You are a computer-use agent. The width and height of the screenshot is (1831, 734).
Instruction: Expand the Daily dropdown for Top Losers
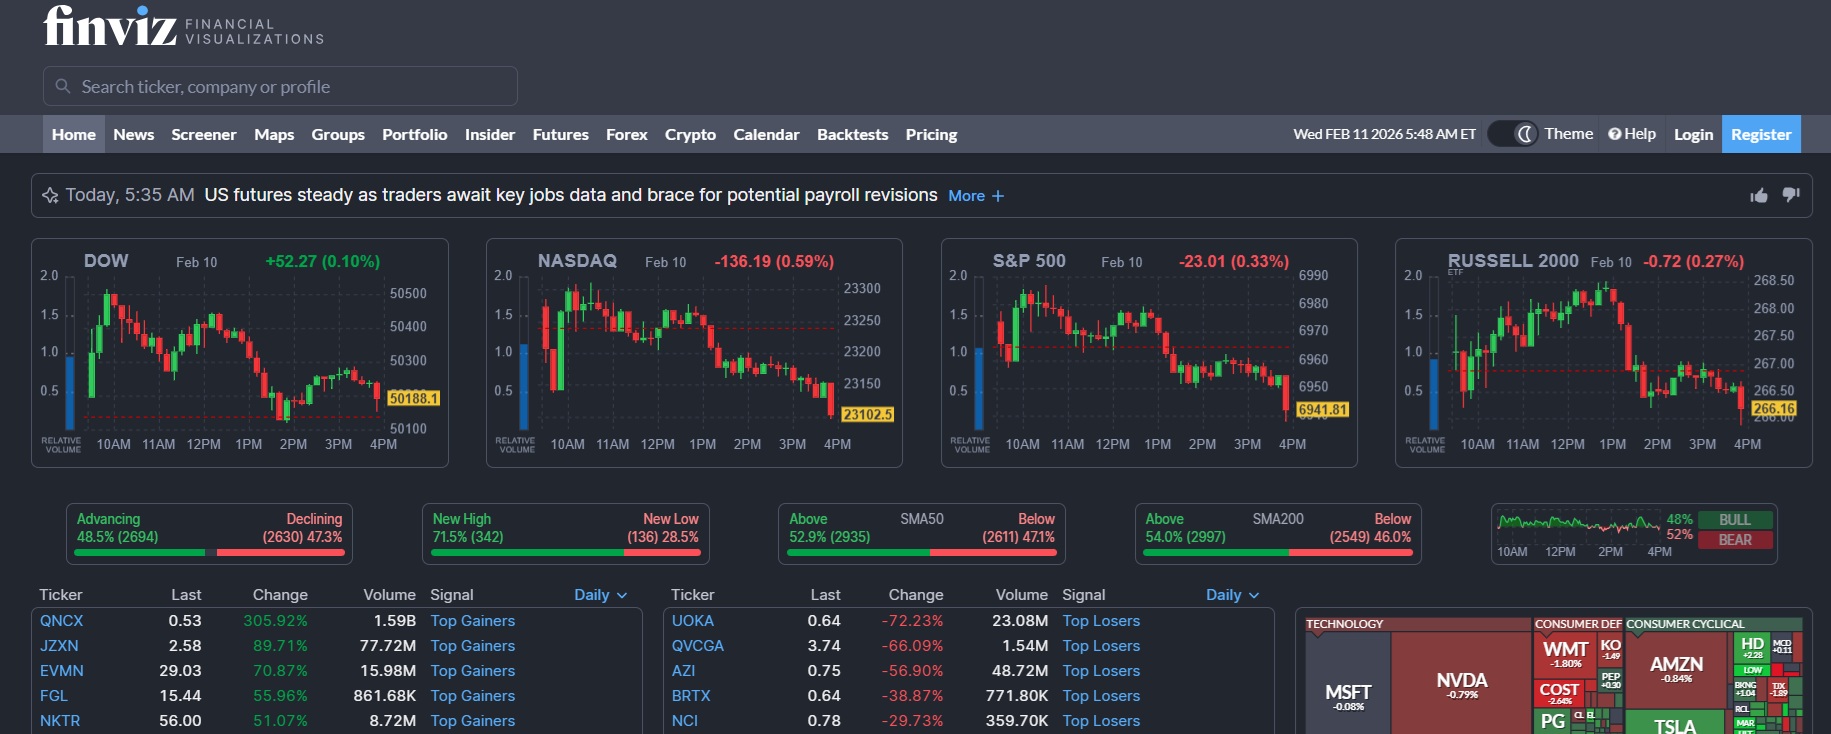click(x=1232, y=595)
